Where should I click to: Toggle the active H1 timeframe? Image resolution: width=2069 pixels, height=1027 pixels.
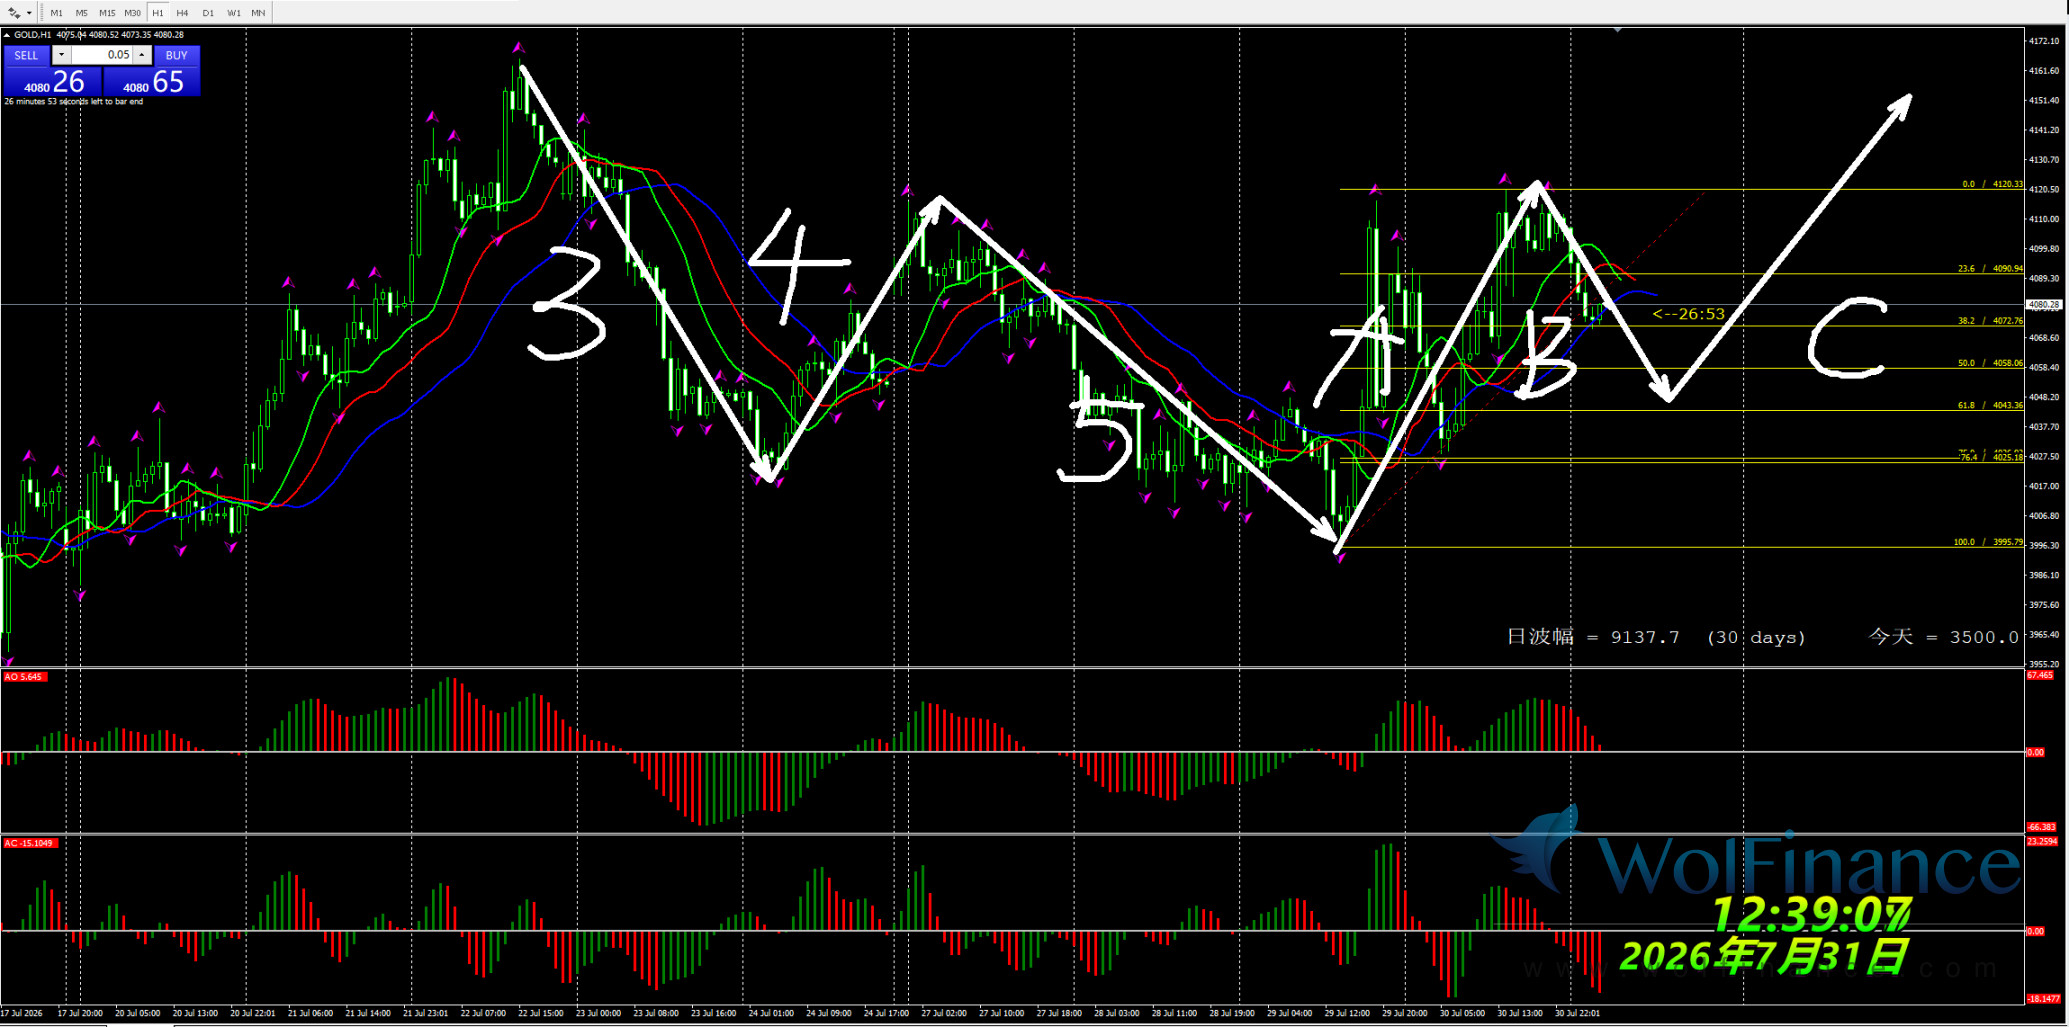tap(158, 13)
